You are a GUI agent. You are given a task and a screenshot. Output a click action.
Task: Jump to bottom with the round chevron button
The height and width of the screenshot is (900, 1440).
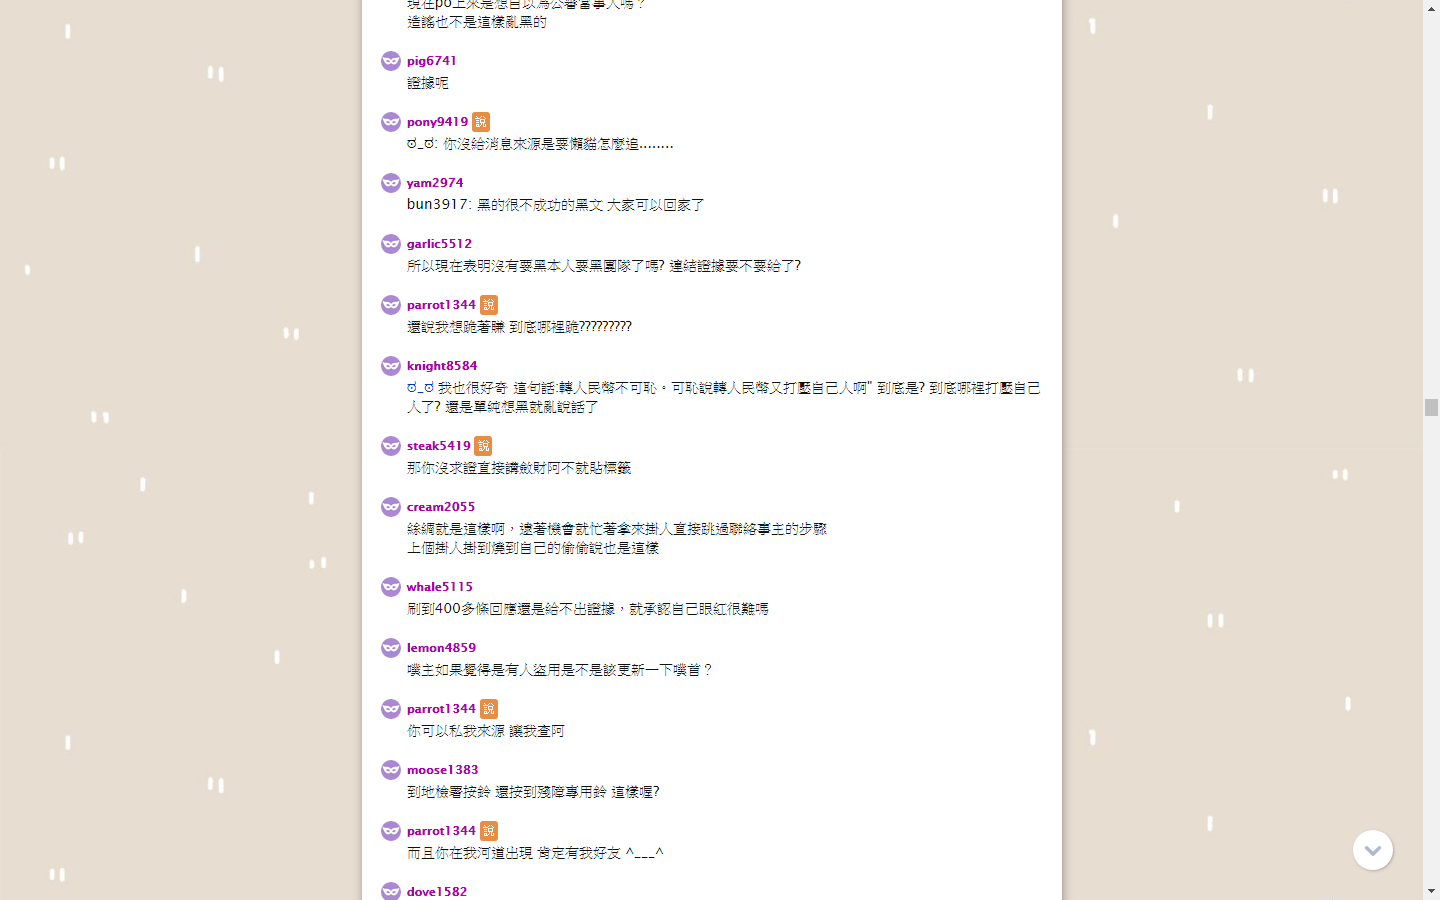[1373, 850]
